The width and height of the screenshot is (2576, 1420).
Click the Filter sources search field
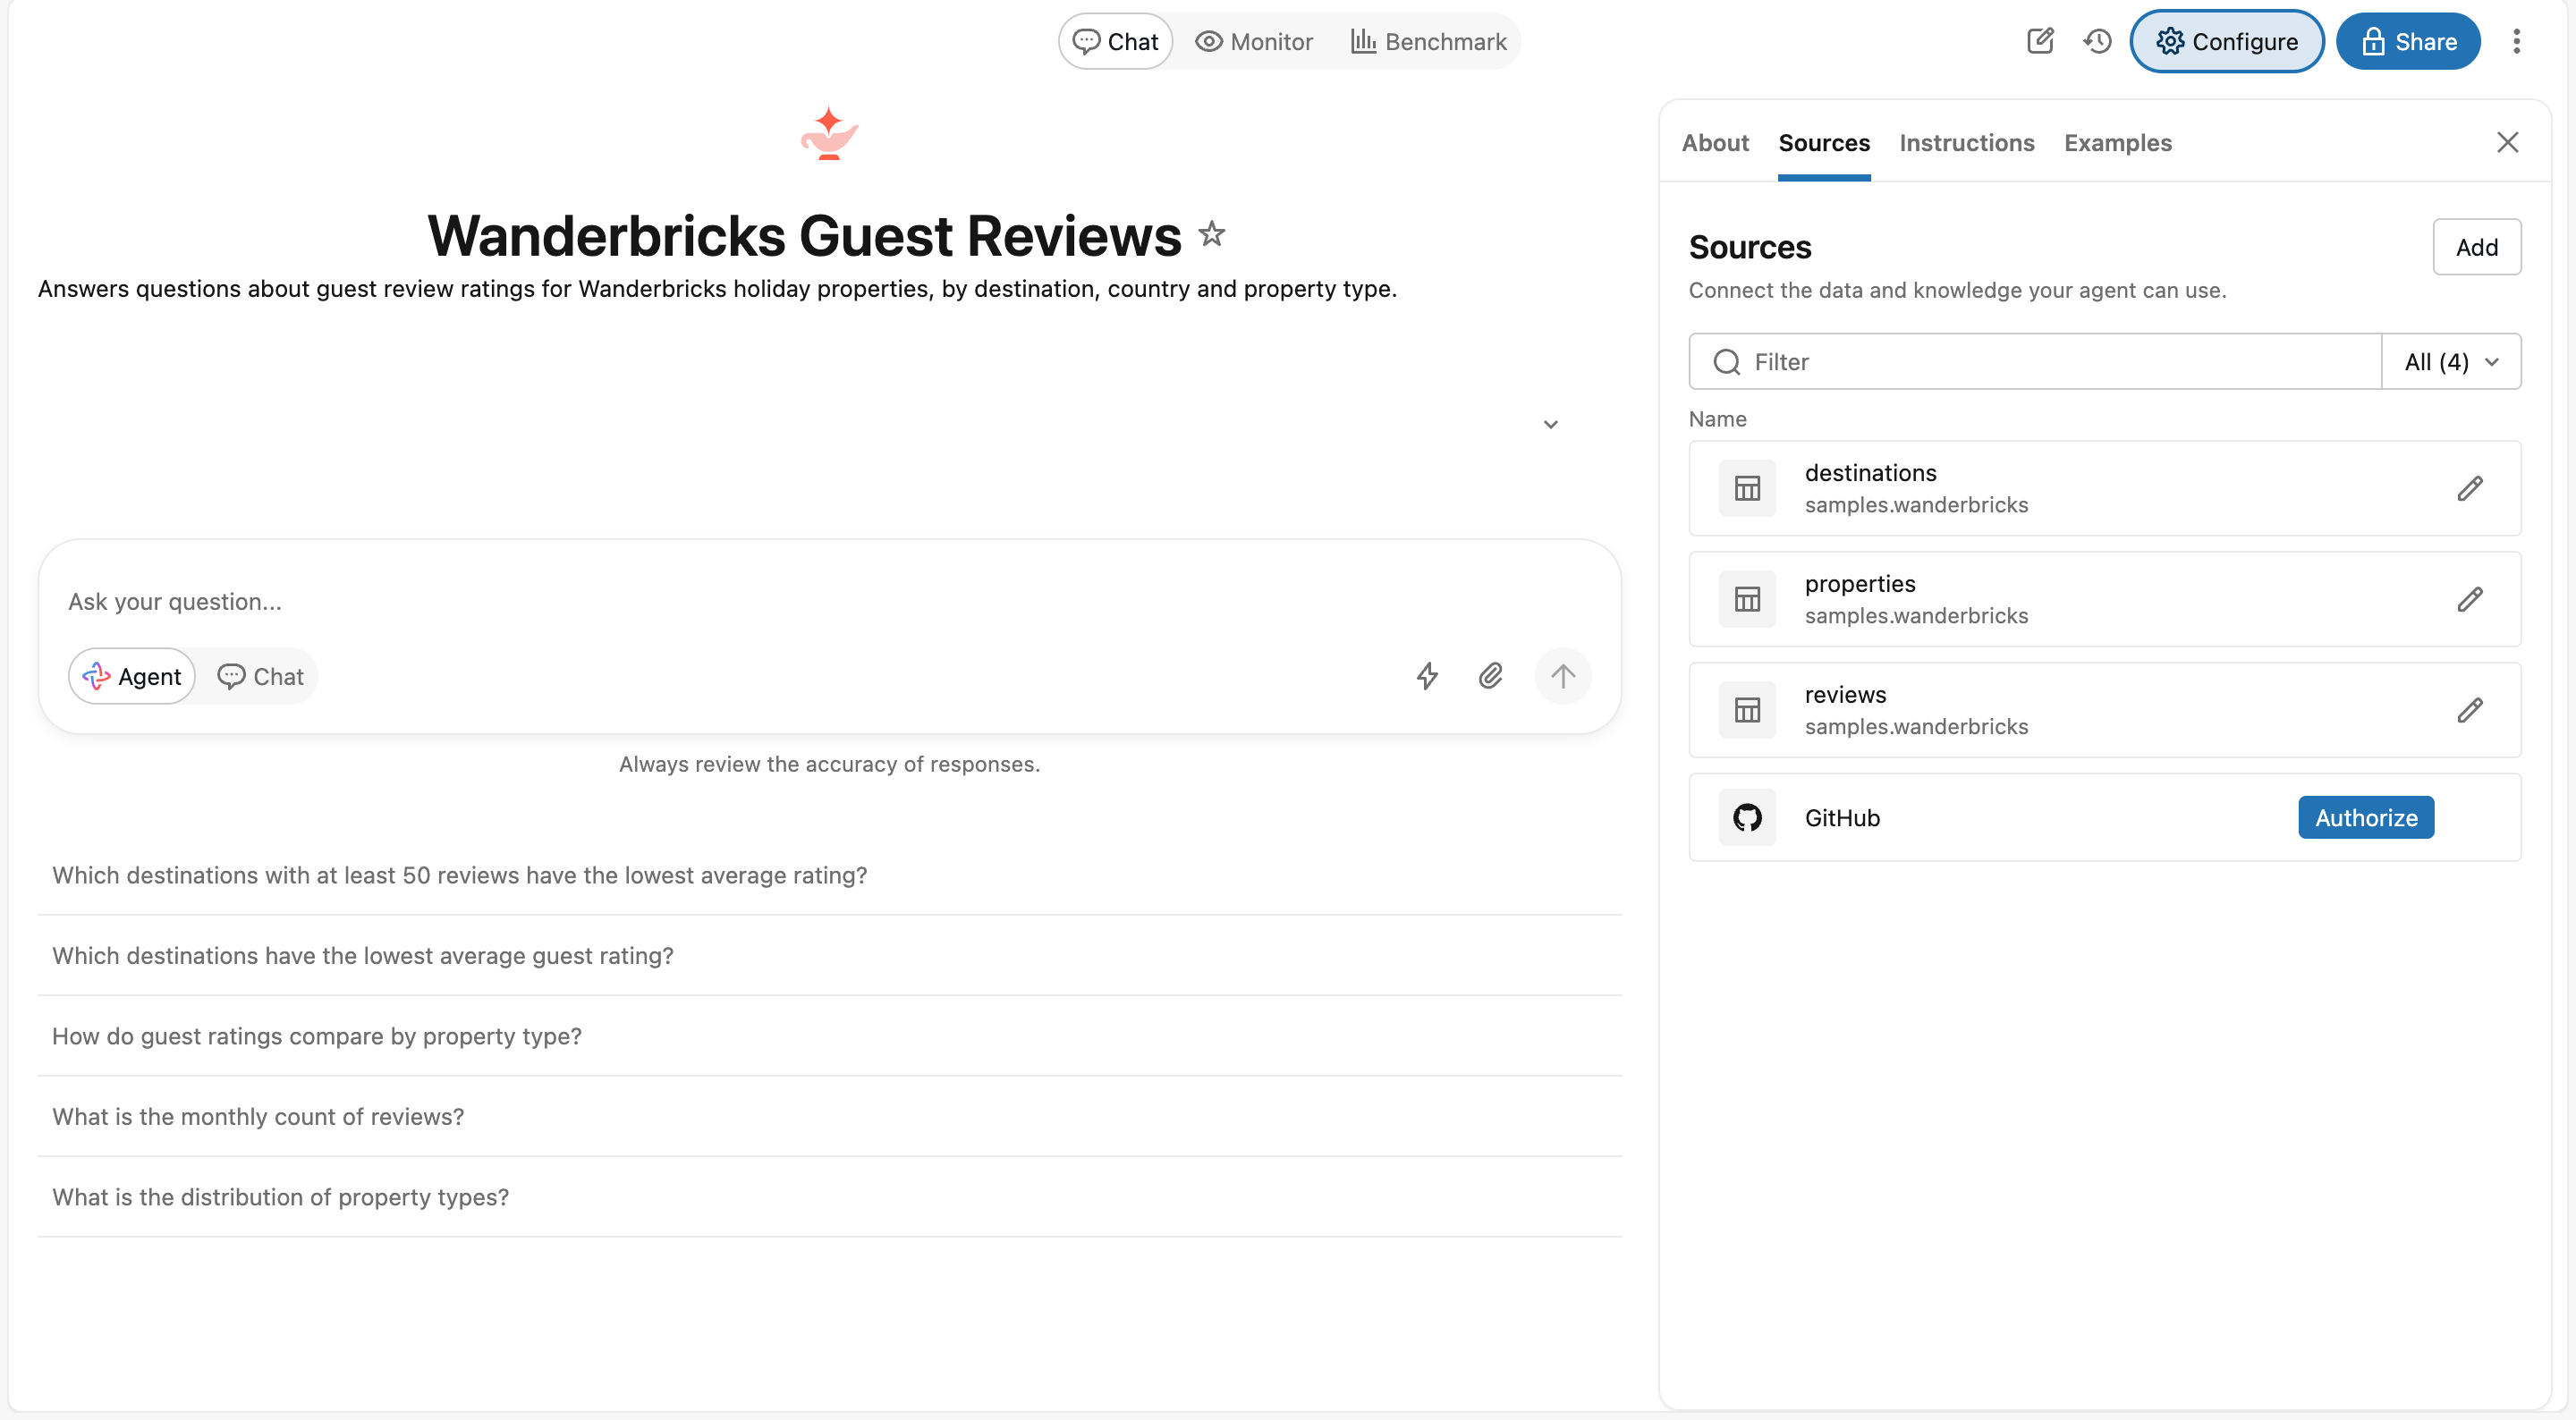pos(2035,361)
